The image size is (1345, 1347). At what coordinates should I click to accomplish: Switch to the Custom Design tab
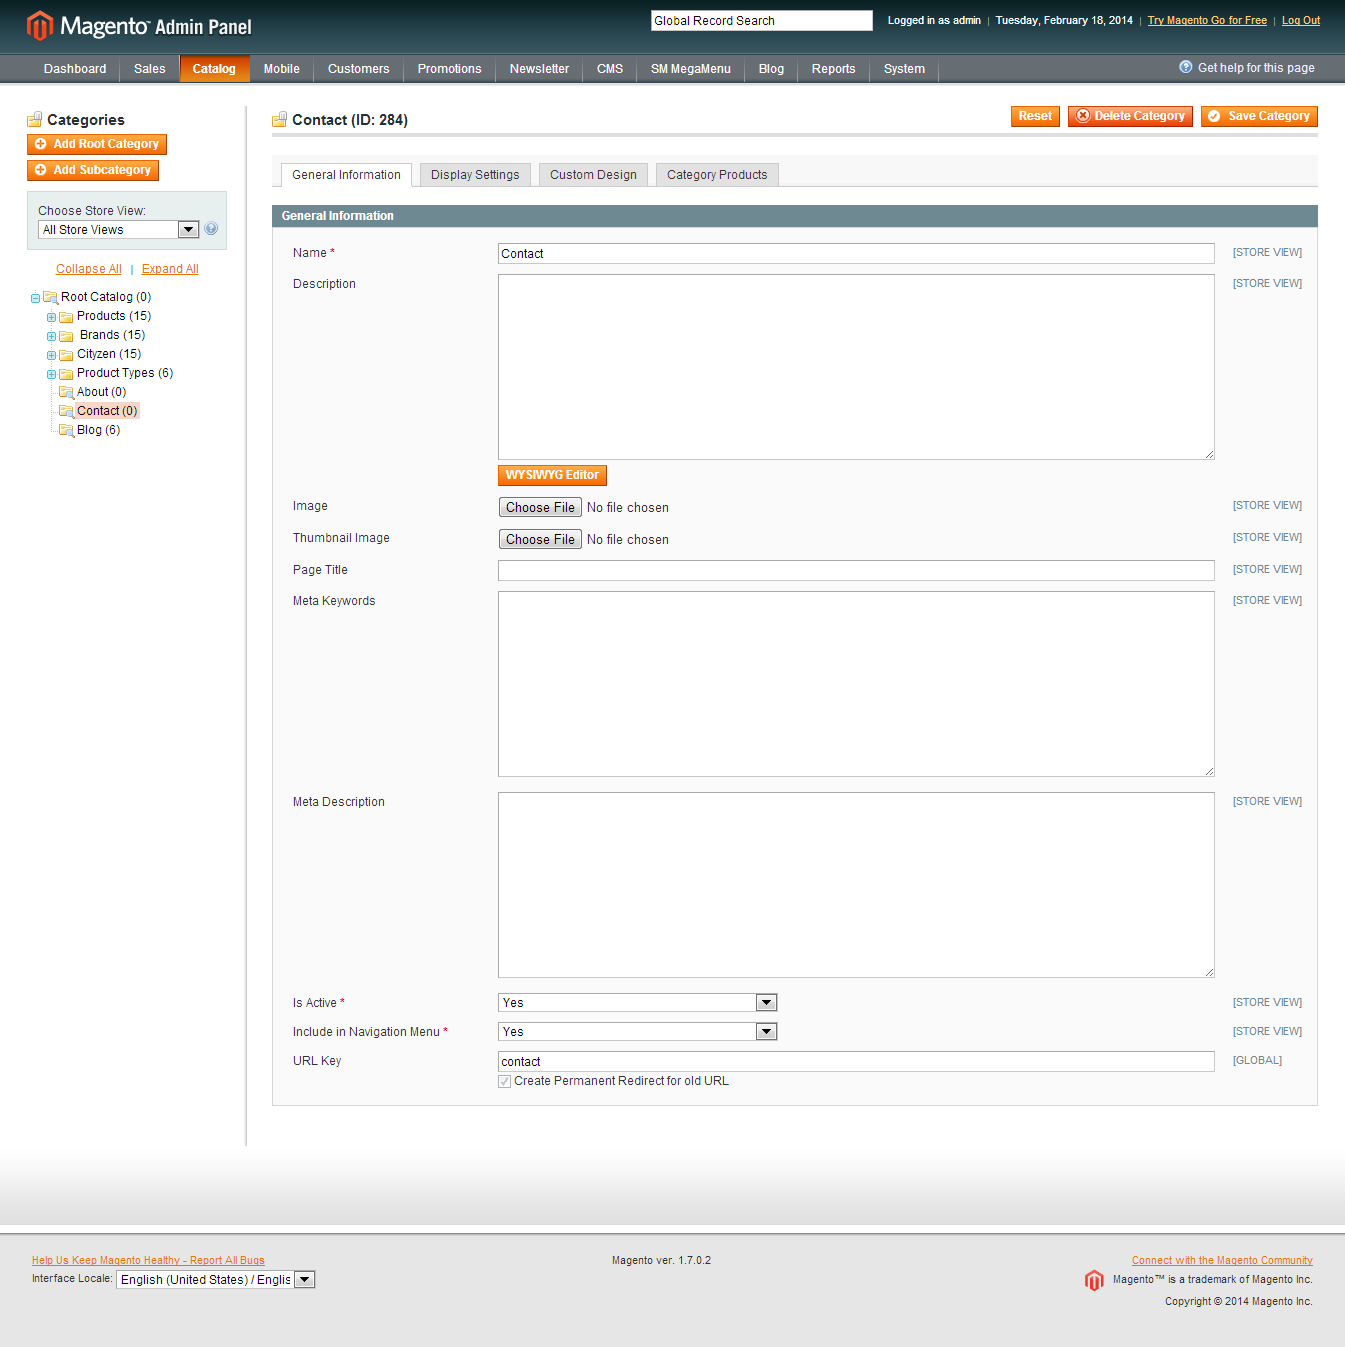(593, 175)
